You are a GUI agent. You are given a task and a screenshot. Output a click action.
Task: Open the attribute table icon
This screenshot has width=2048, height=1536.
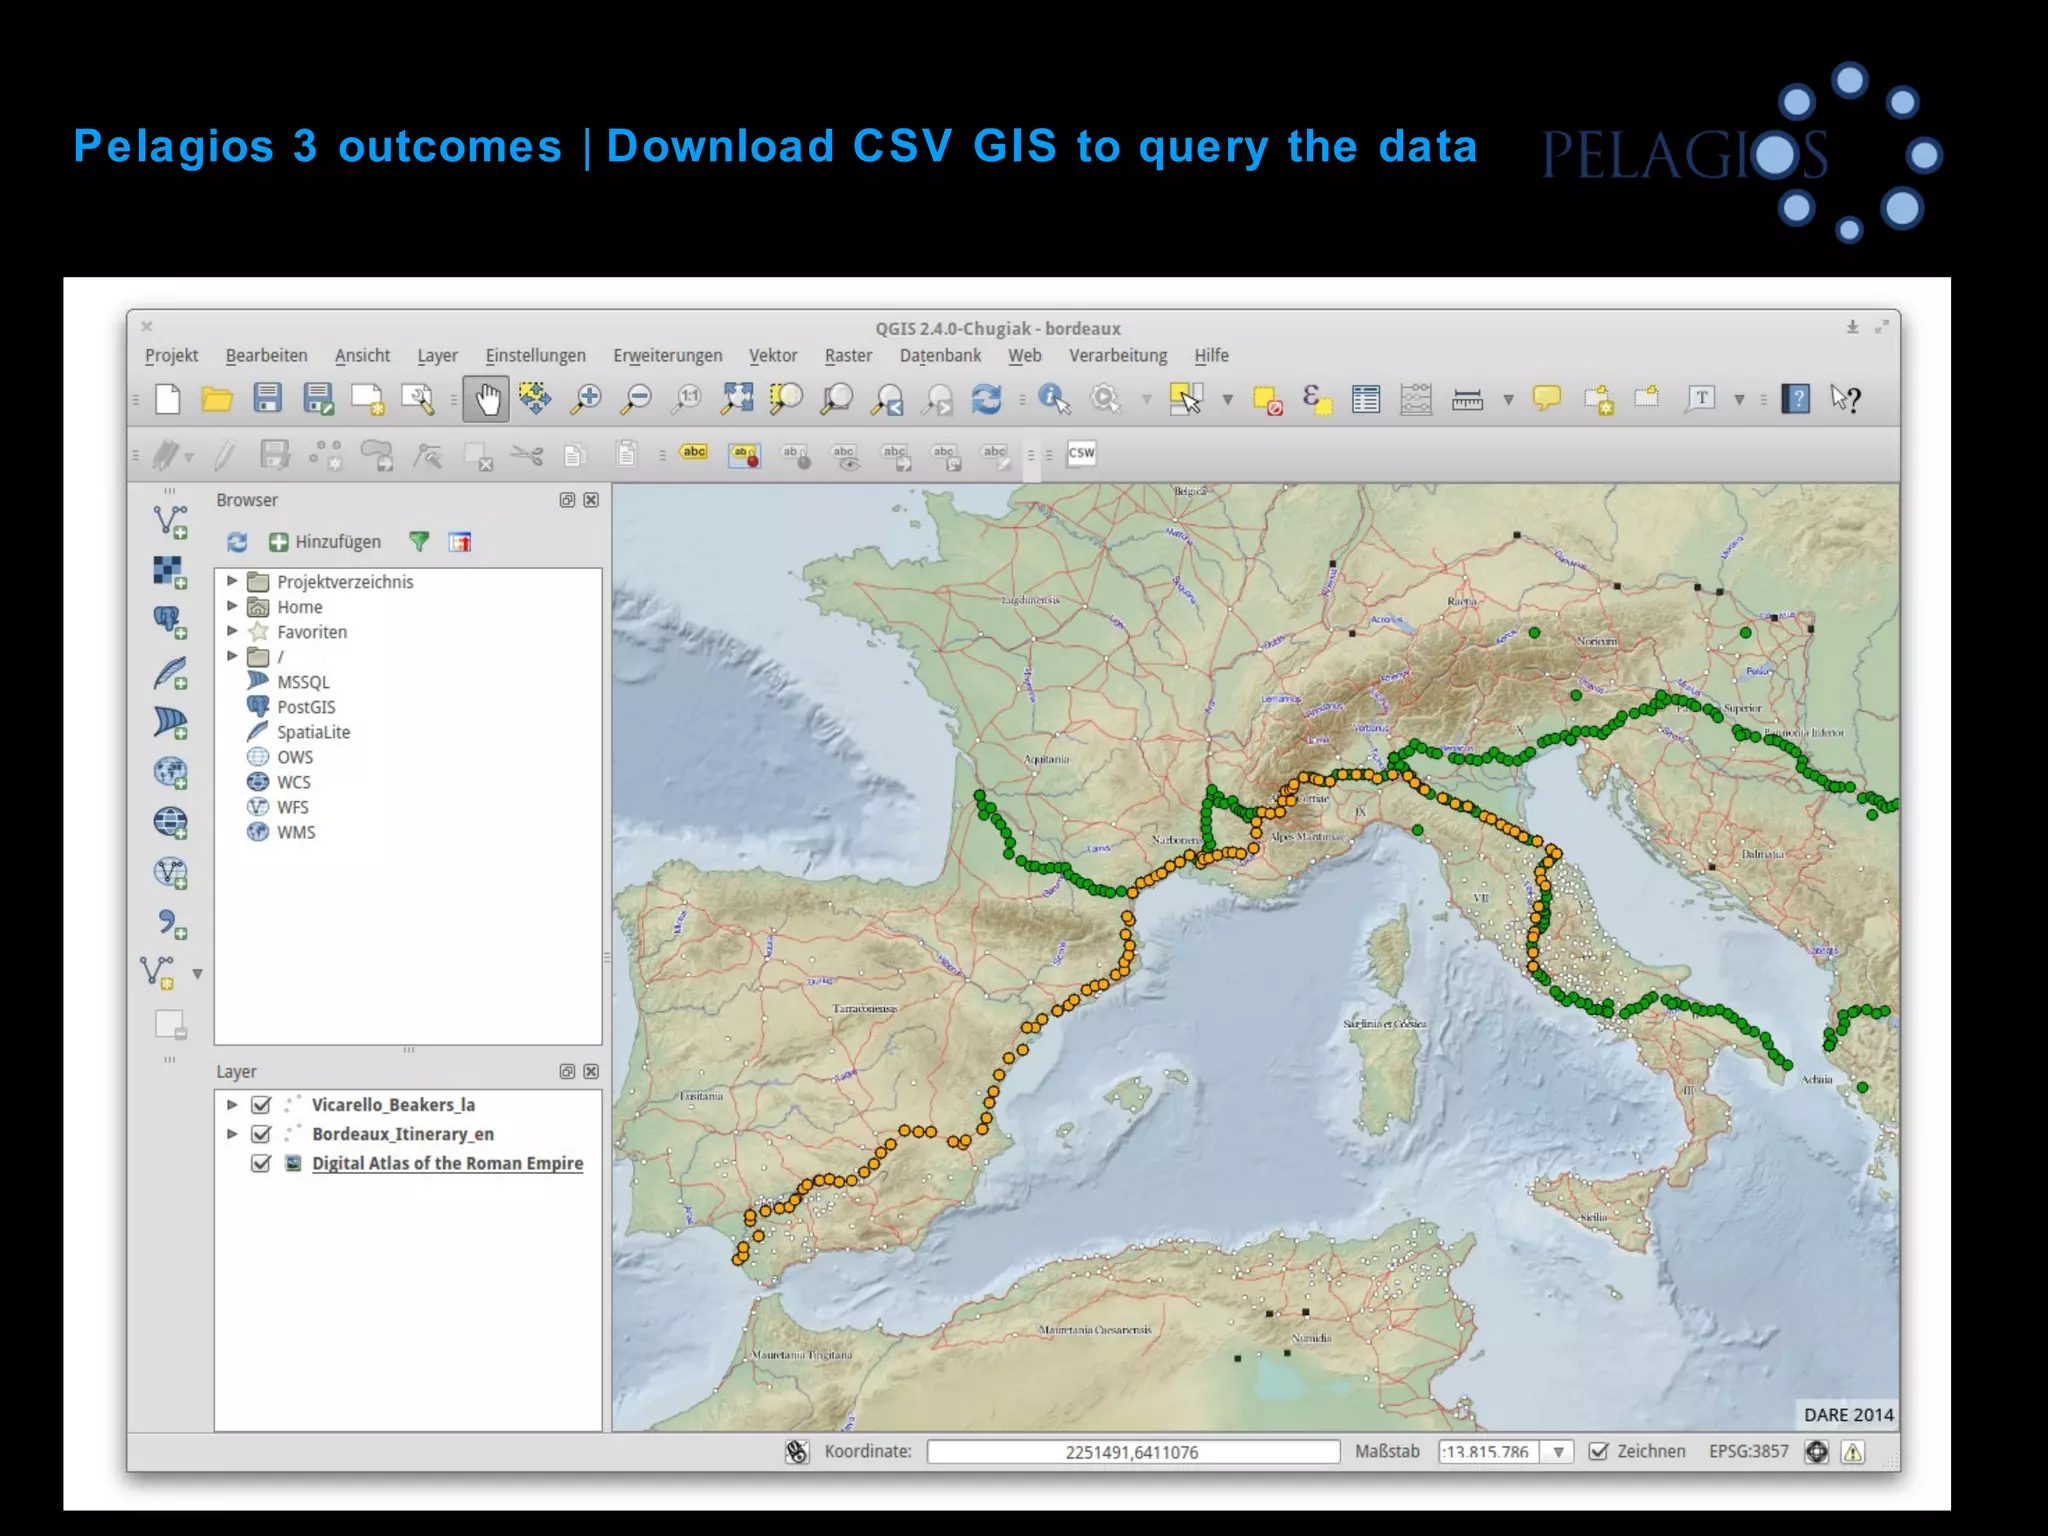click(1365, 399)
